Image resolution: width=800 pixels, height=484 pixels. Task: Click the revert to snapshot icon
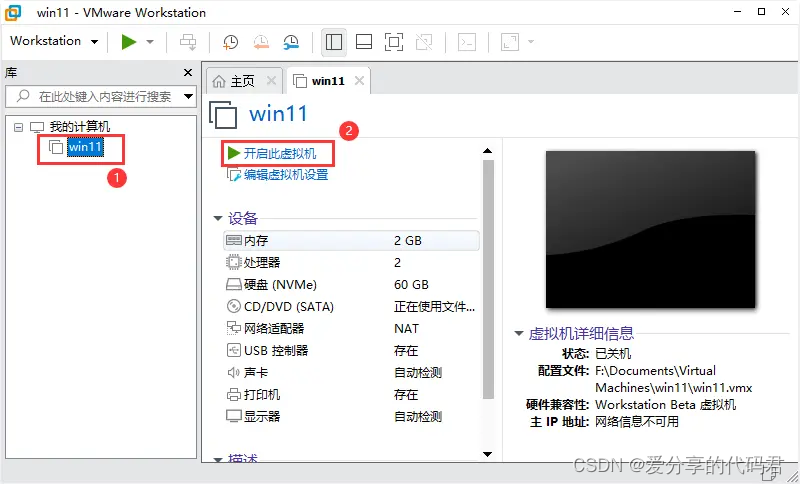(x=261, y=42)
